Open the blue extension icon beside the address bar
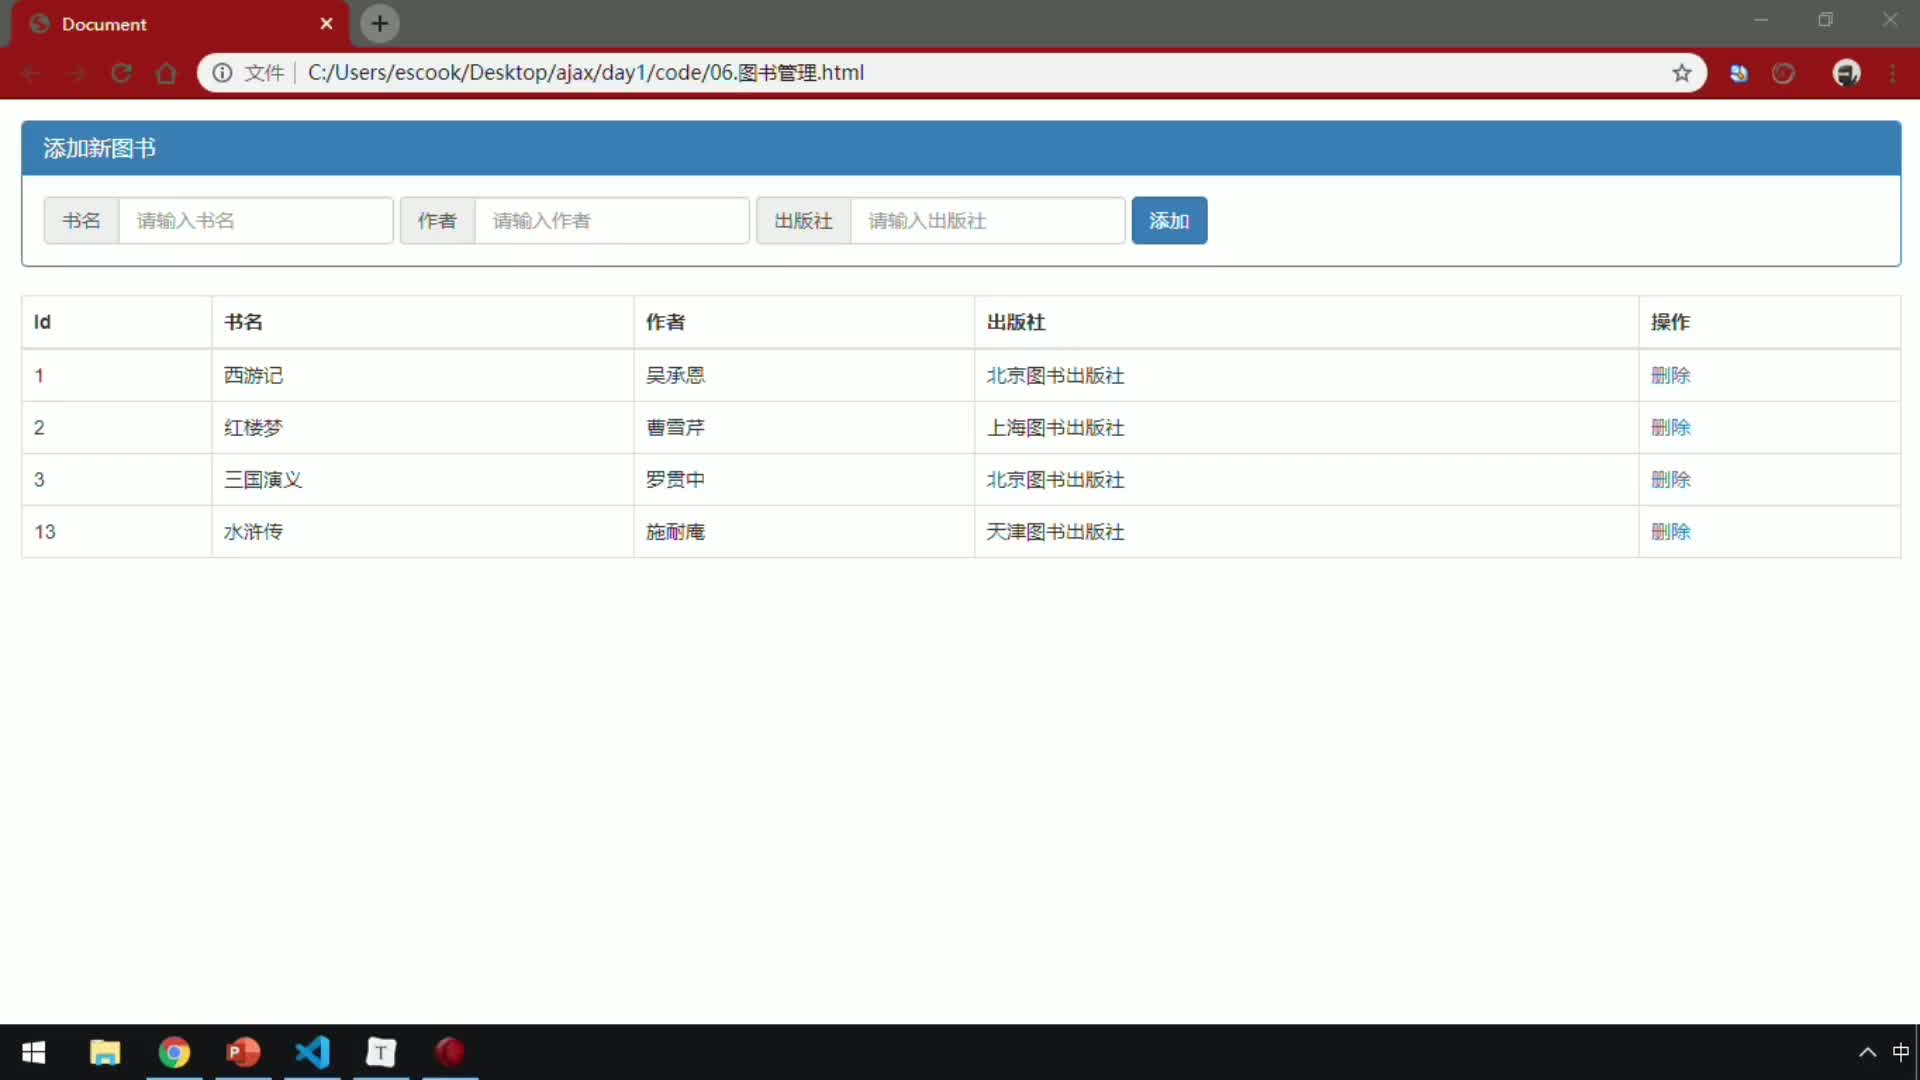 click(1739, 73)
